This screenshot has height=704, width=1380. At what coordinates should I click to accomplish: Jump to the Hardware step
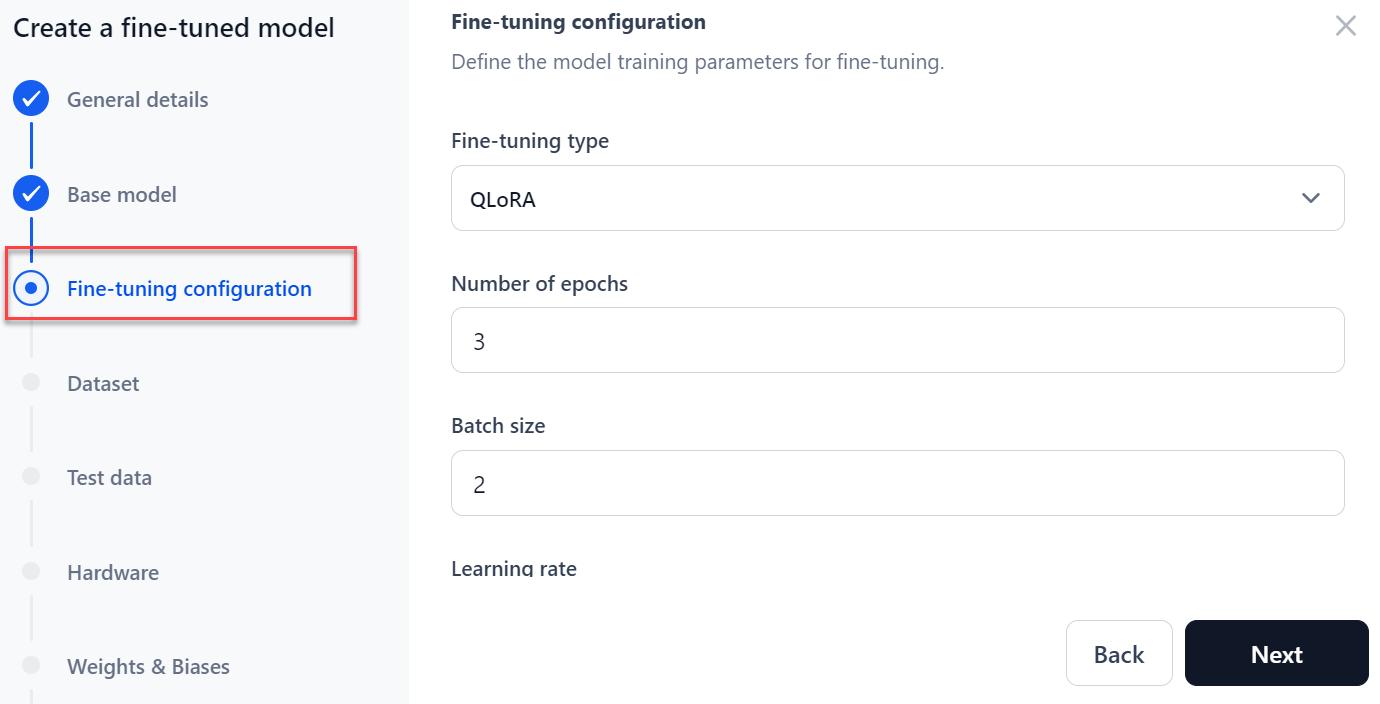pyautogui.click(x=113, y=573)
